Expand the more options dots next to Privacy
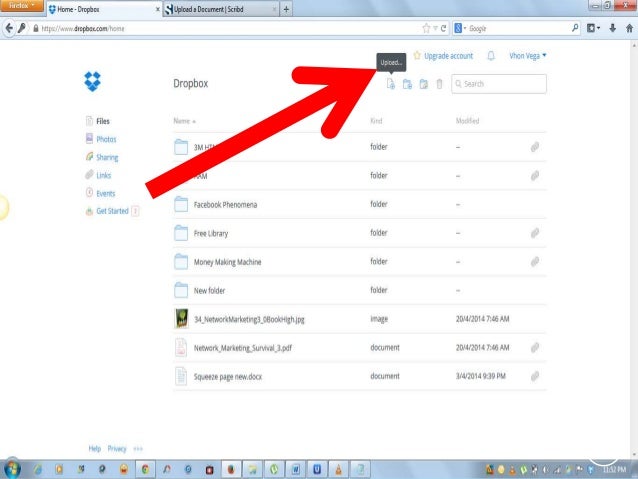Image resolution: width=638 pixels, height=479 pixels. 138,448
